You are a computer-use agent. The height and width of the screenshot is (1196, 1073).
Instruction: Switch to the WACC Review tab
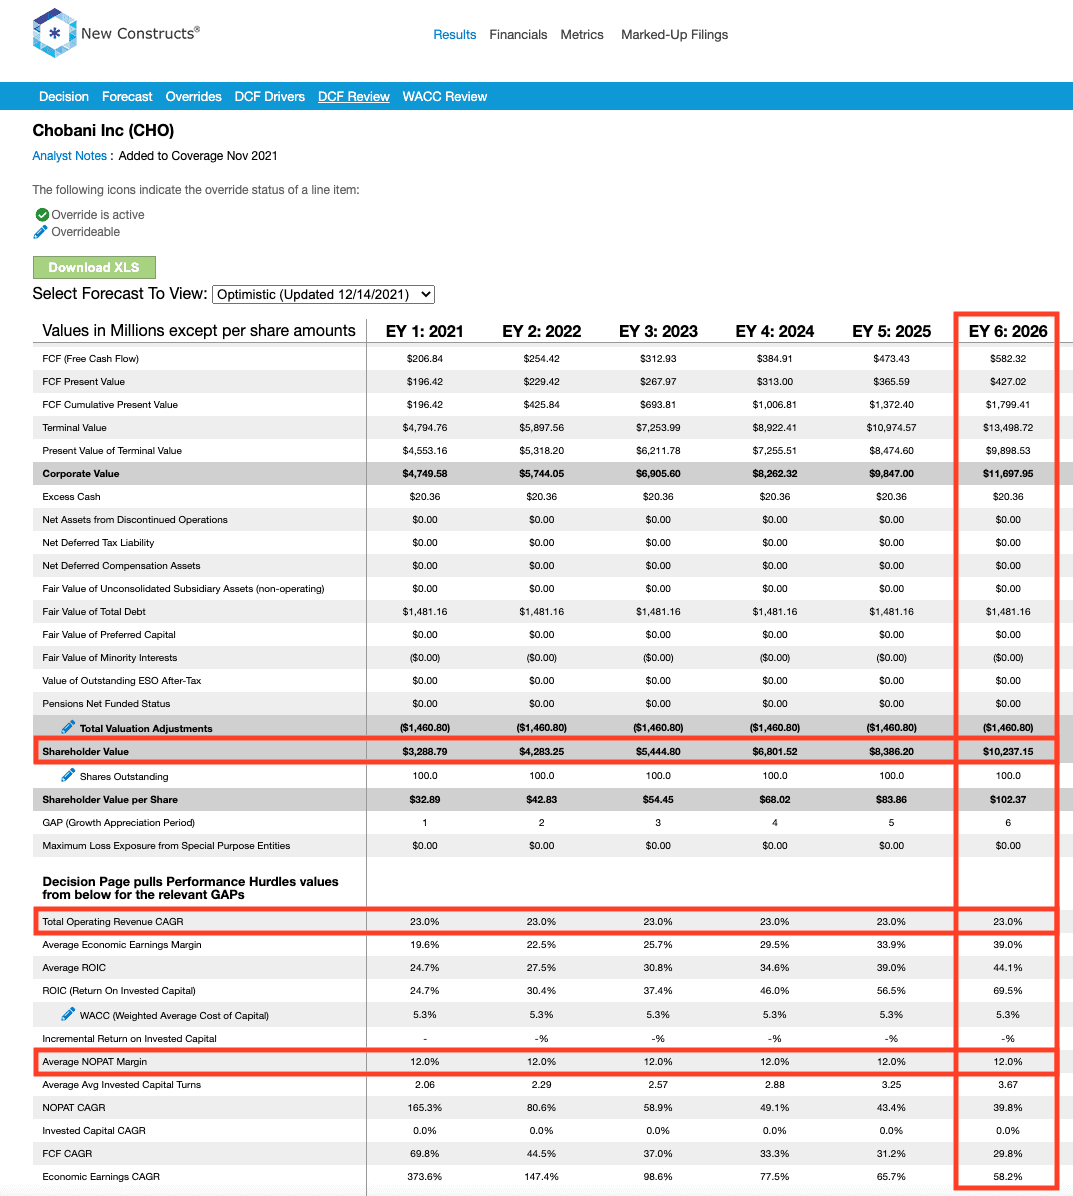coord(445,96)
